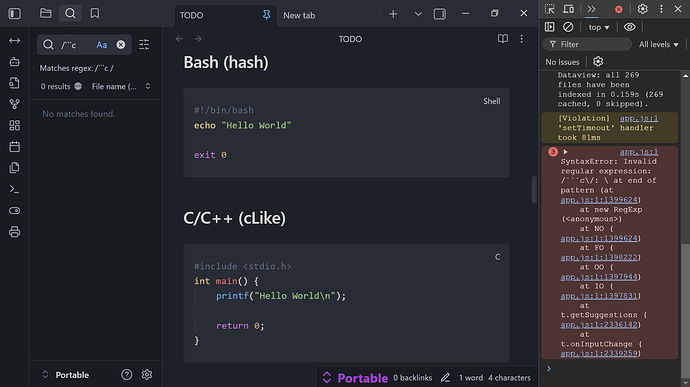Click the print icon in left ribbon
Image resolution: width=690 pixels, height=387 pixels.
15,232
